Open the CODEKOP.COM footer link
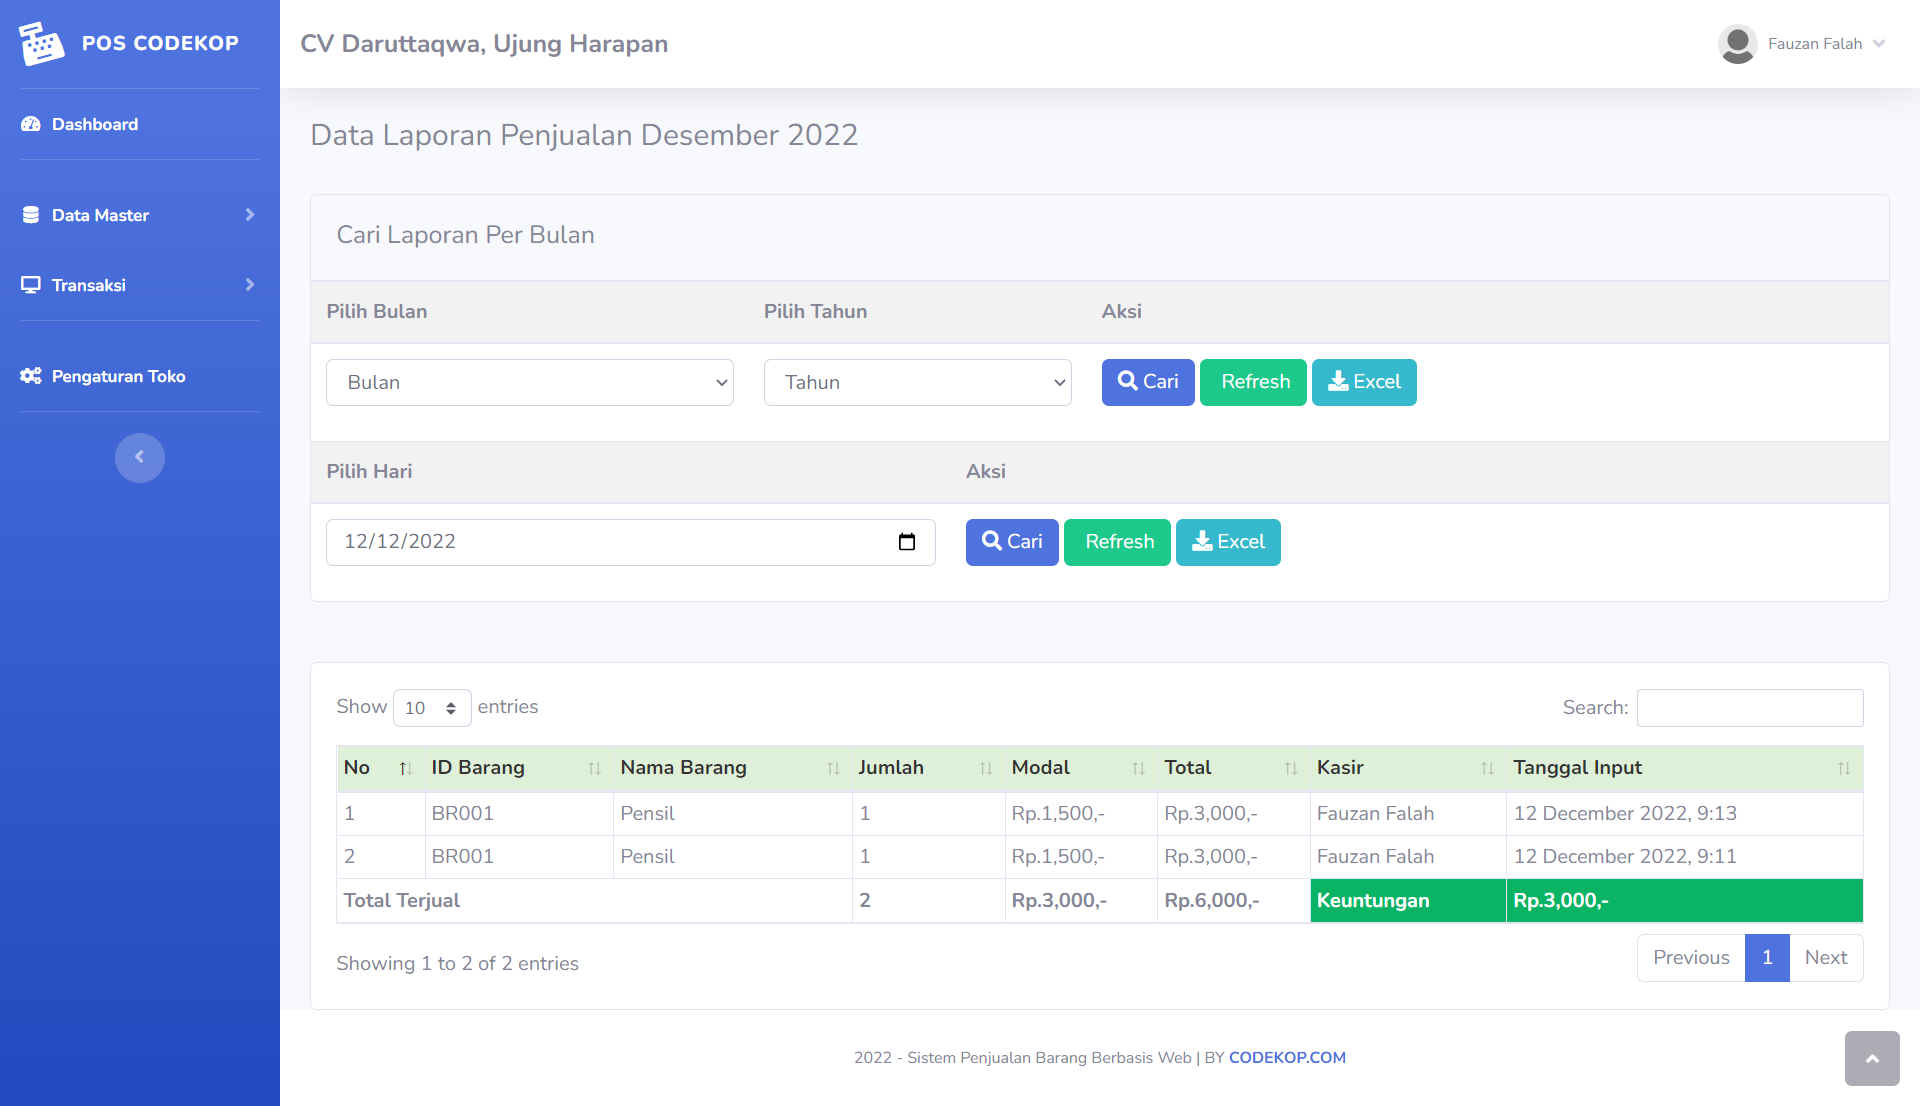Screen dimensions: 1920x1106 click(x=1286, y=1058)
